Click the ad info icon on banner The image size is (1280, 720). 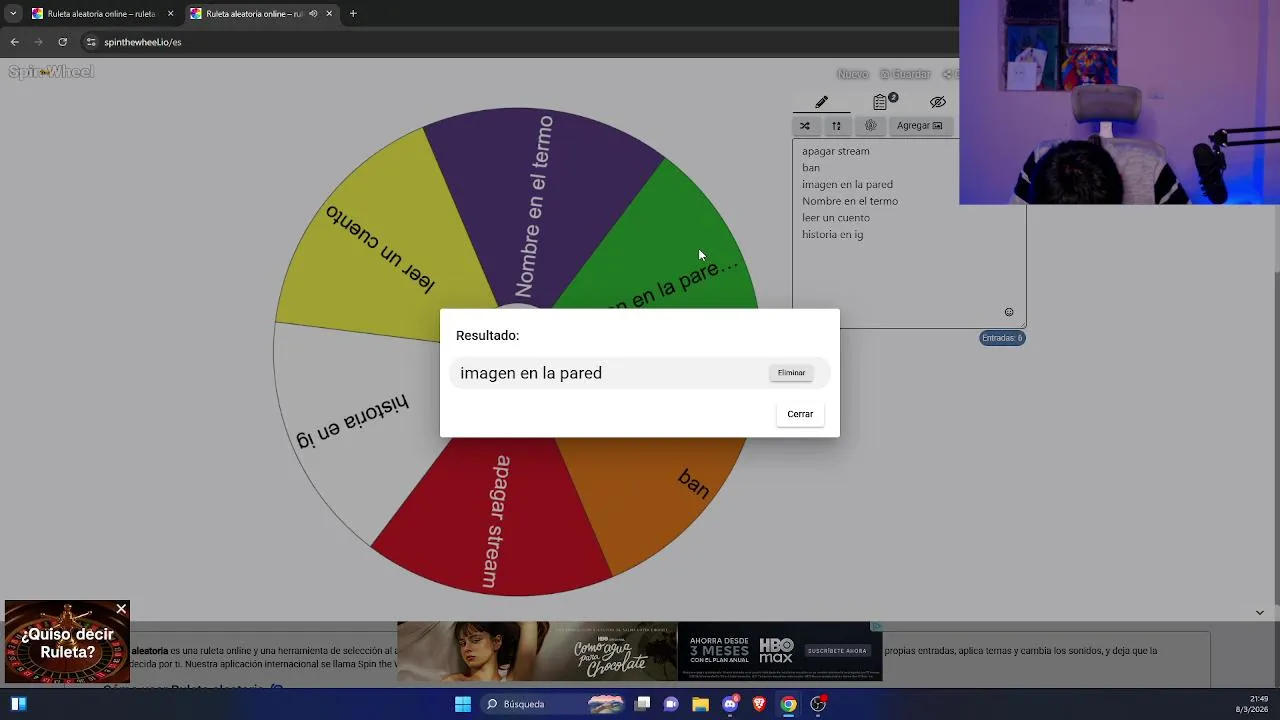[876, 627]
